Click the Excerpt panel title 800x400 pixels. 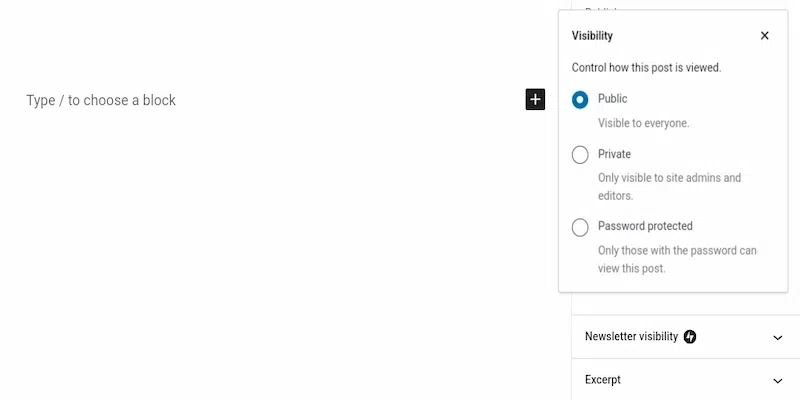coord(603,380)
